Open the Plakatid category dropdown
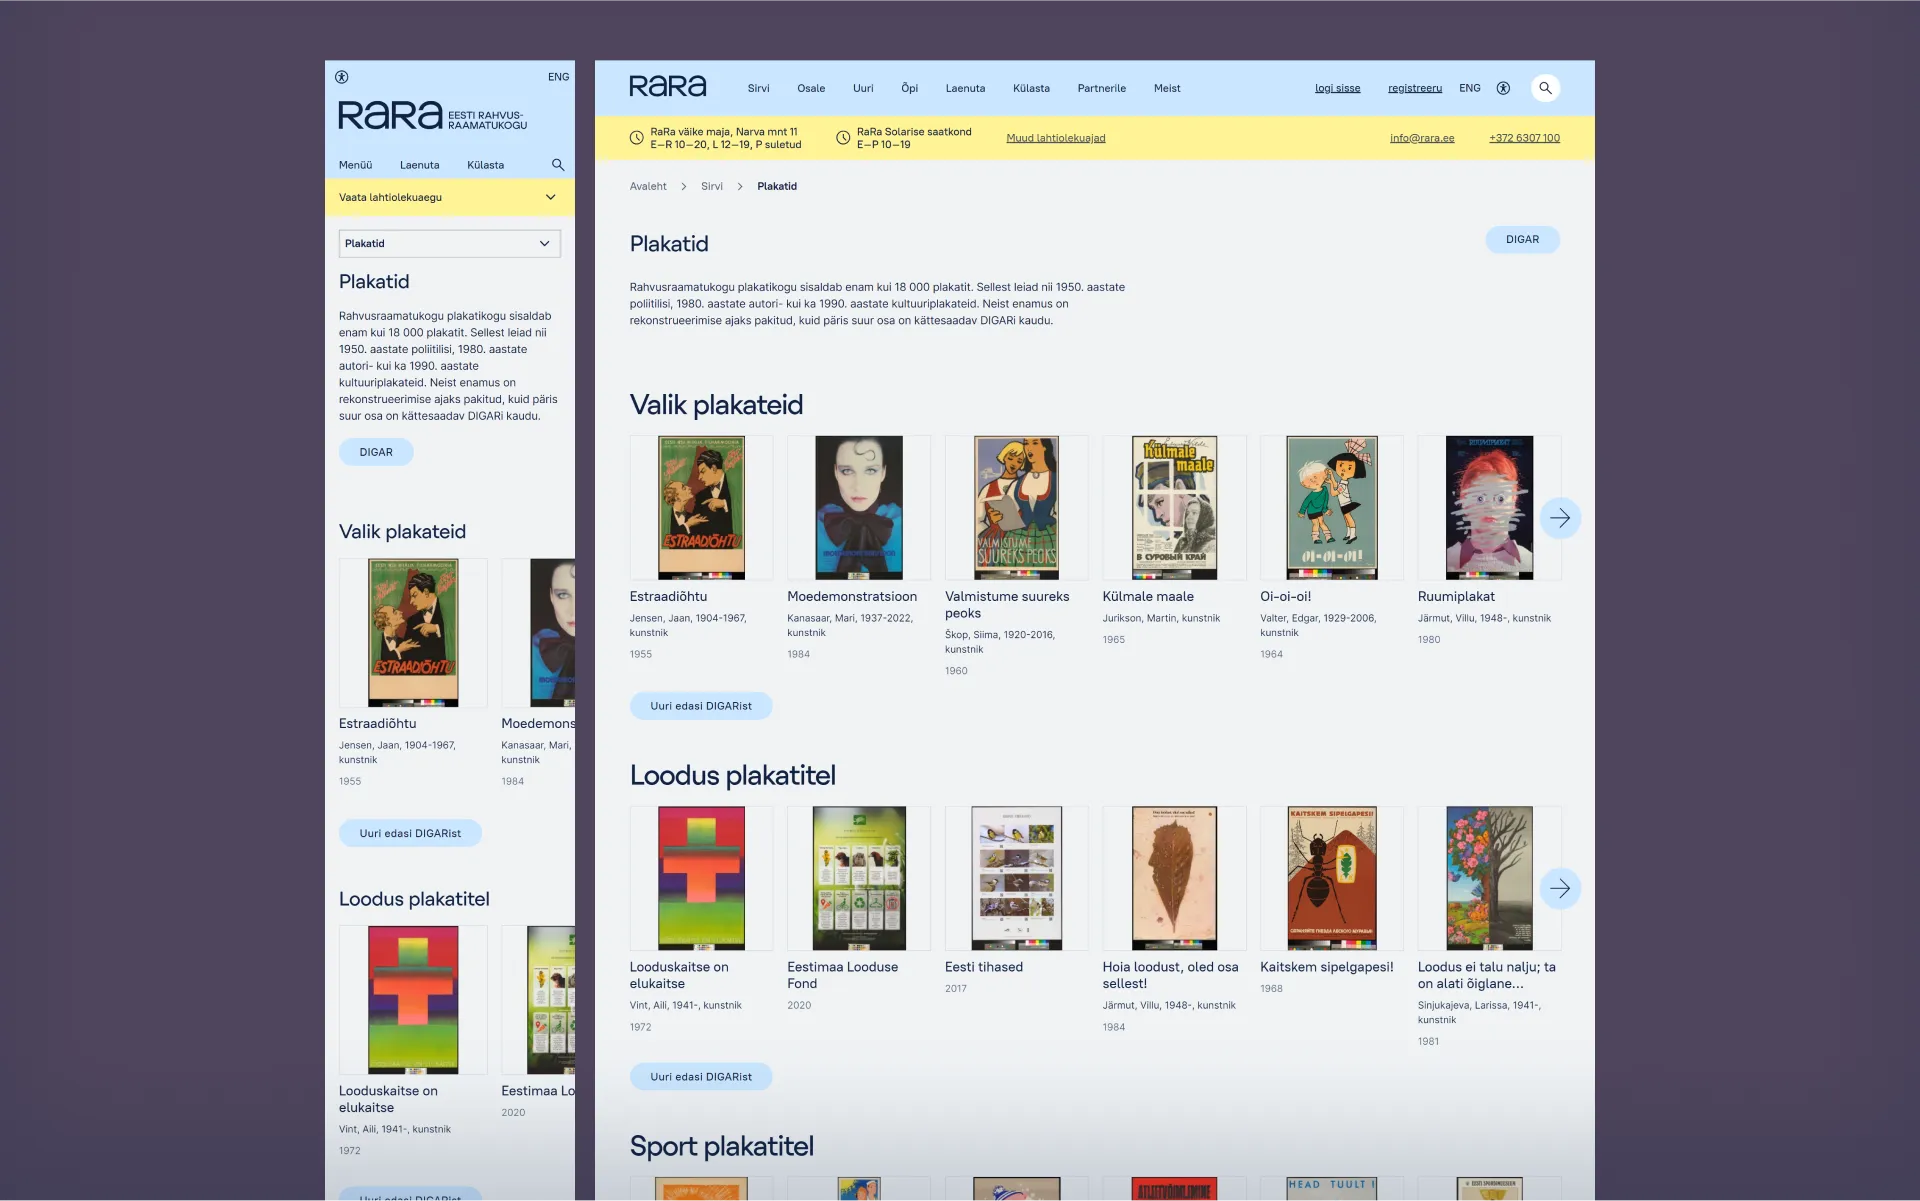 point(449,243)
